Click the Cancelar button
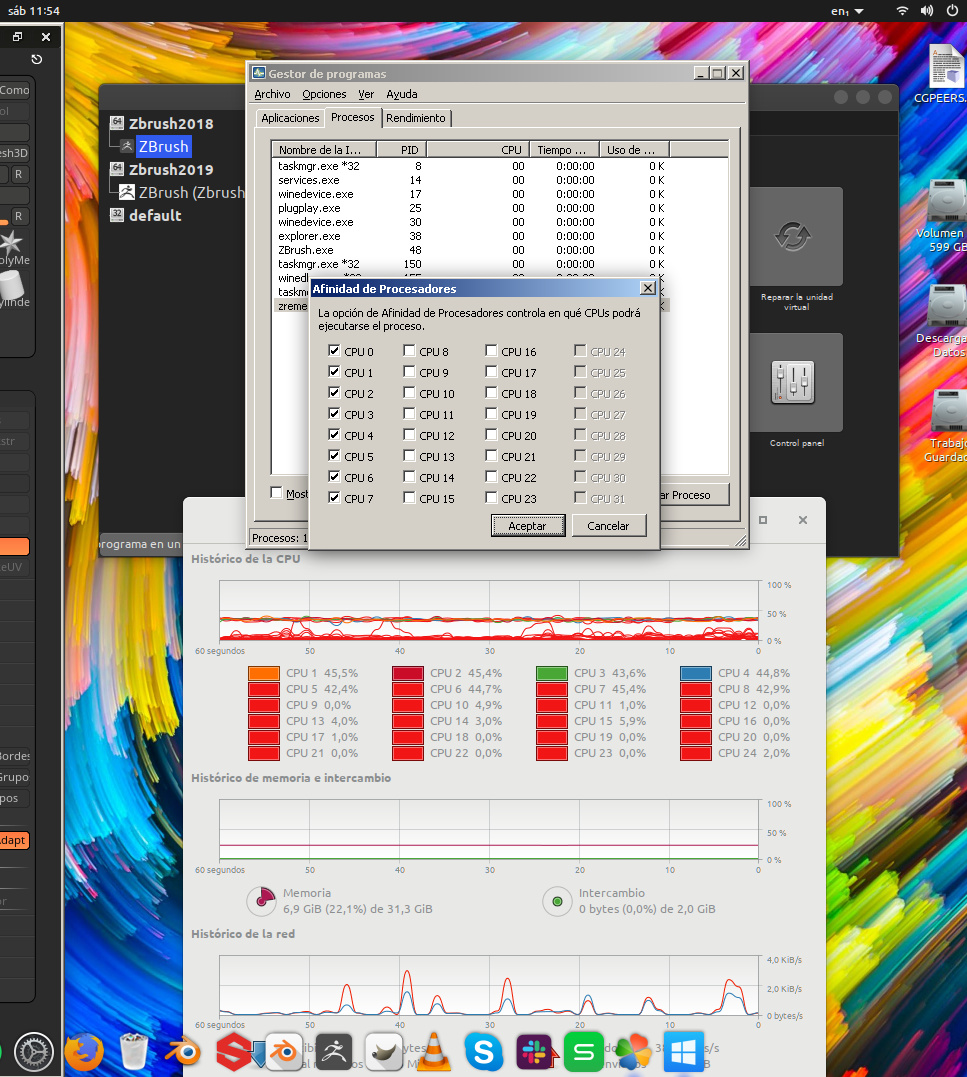967x1077 pixels. point(608,525)
